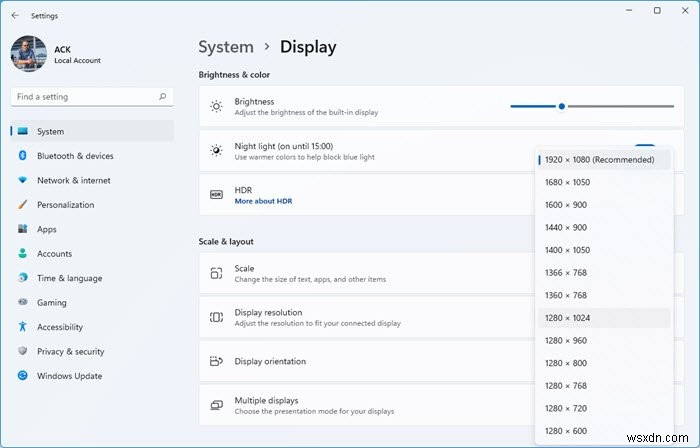Pick 1366 × 768 resolution
The height and width of the screenshot is (448, 700).
coord(604,273)
